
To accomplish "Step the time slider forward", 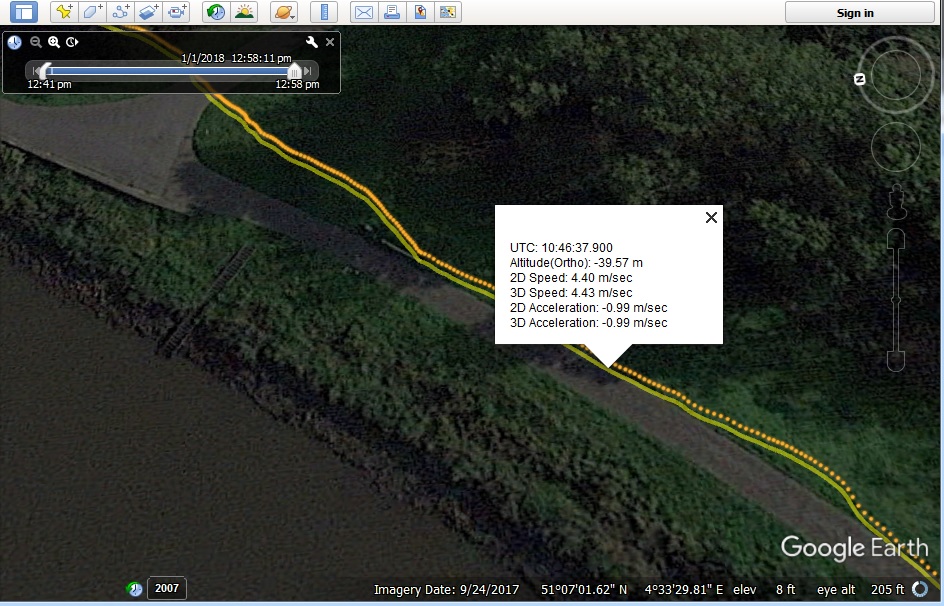I will [x=308, y=70].
